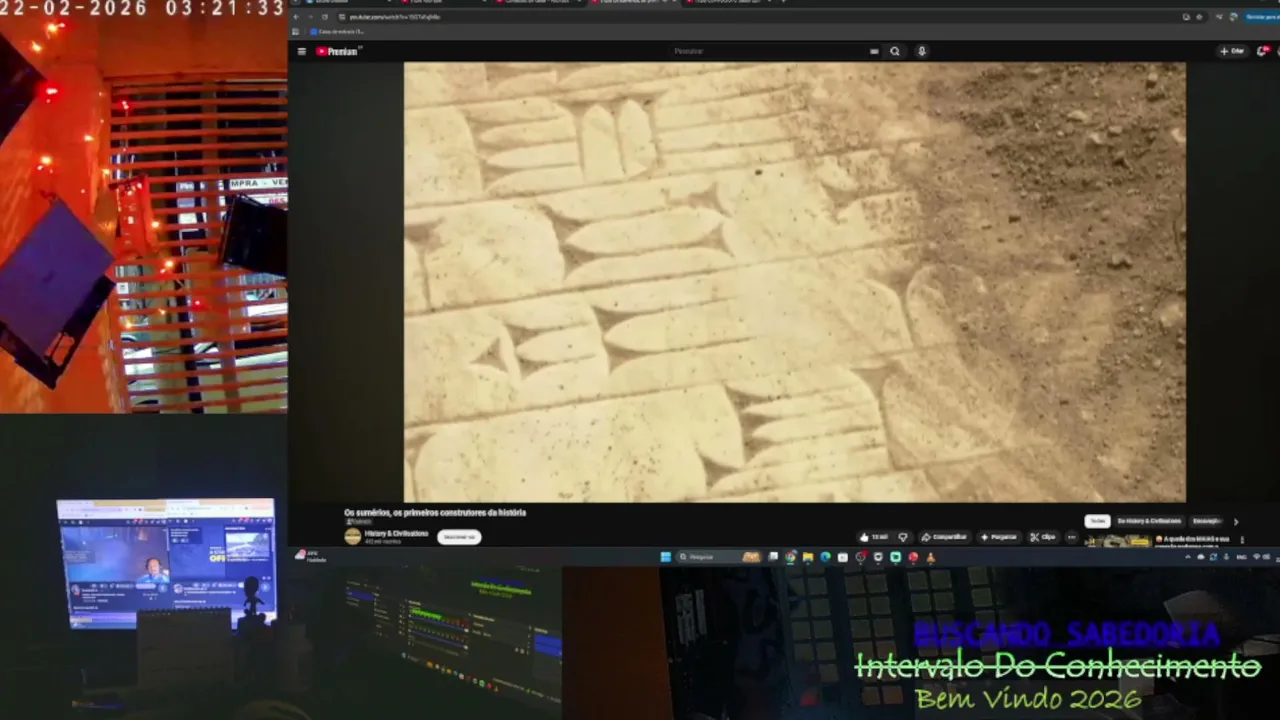The width and height of the screenshot is (1280, 720).
Task: Open the Windows Start menu
Action: click(665, 557)
